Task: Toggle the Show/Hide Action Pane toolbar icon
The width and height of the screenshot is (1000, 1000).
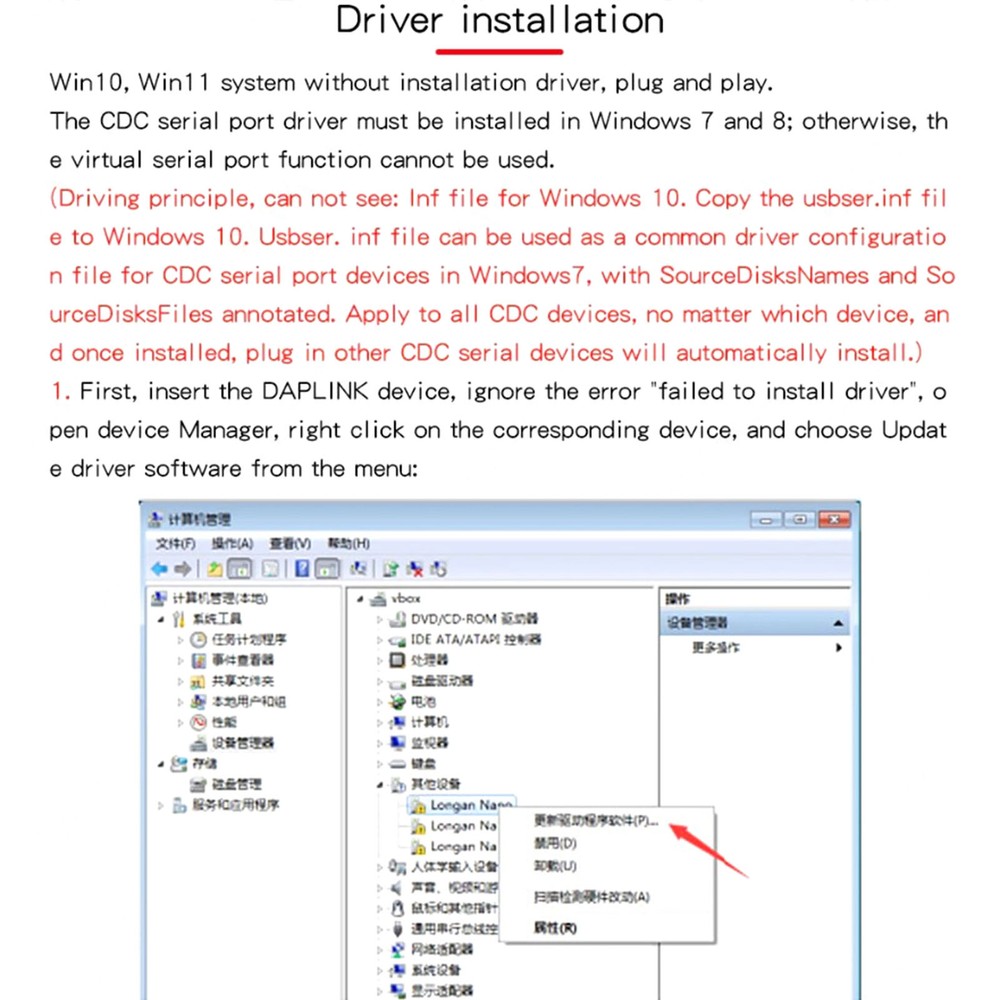Action: [327, 569]
